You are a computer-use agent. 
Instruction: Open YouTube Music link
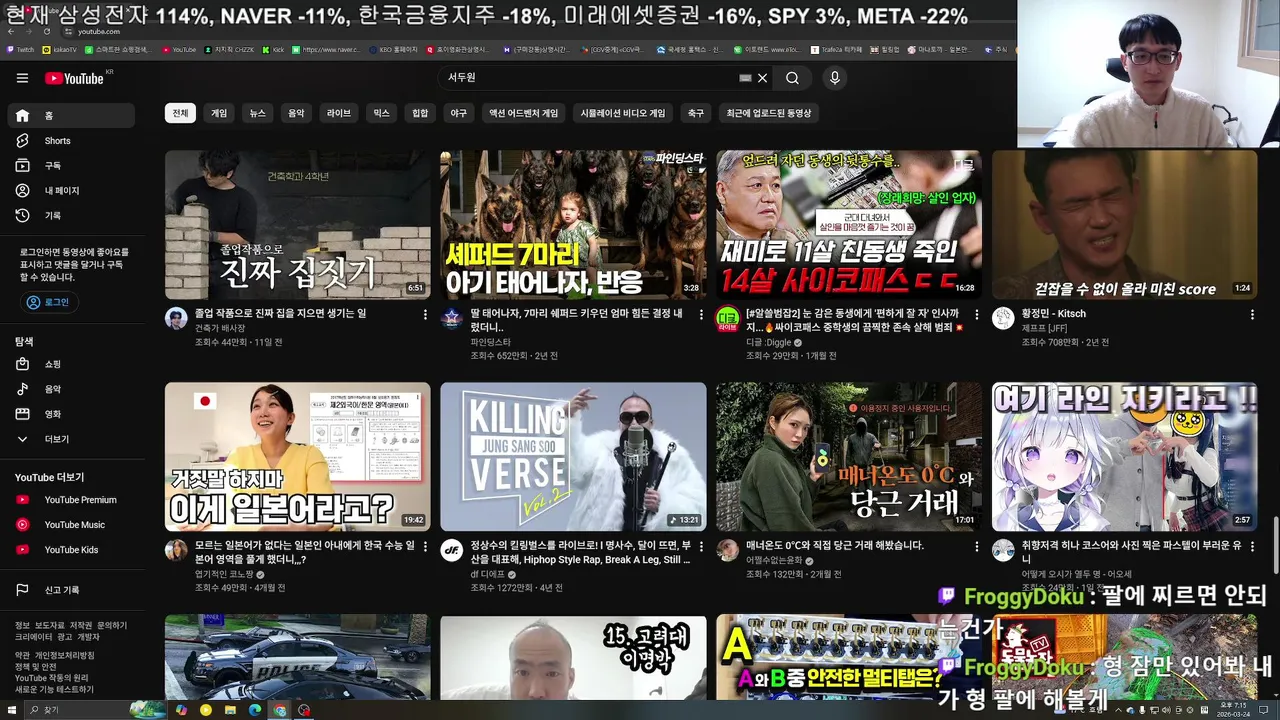tap(71, 525)
